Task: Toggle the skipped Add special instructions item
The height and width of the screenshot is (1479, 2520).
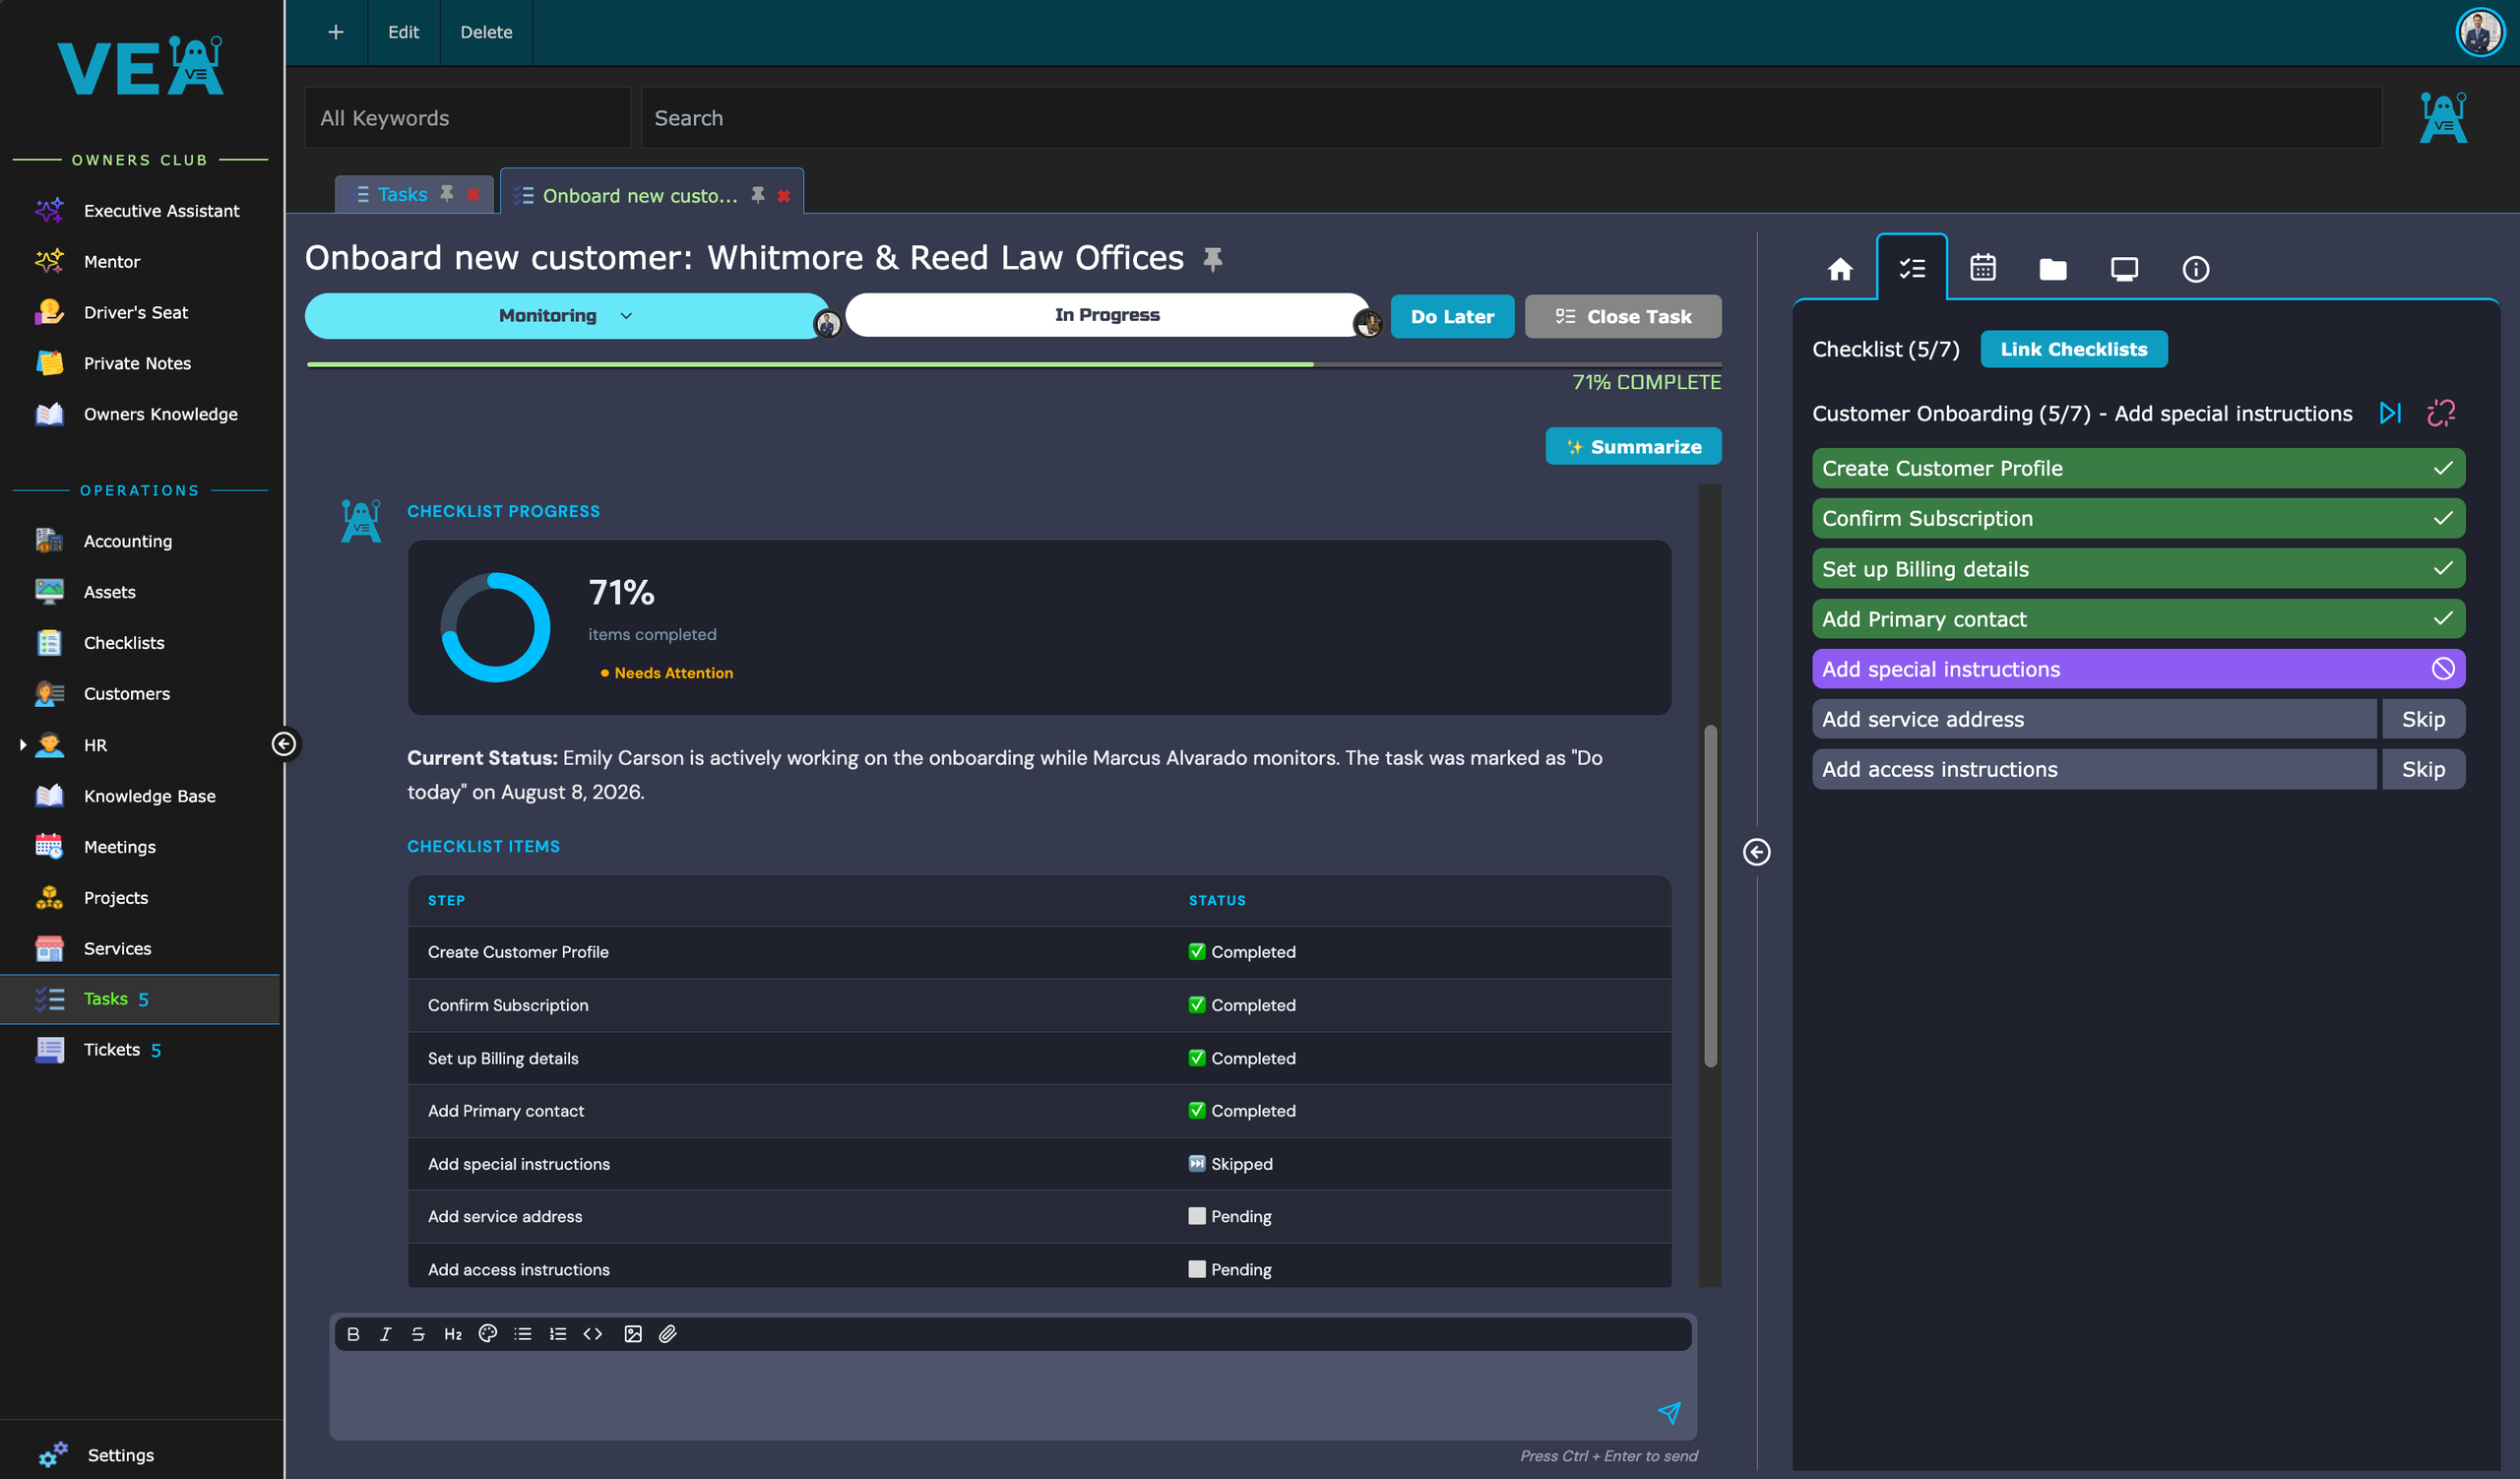Action: point(2138,669)
